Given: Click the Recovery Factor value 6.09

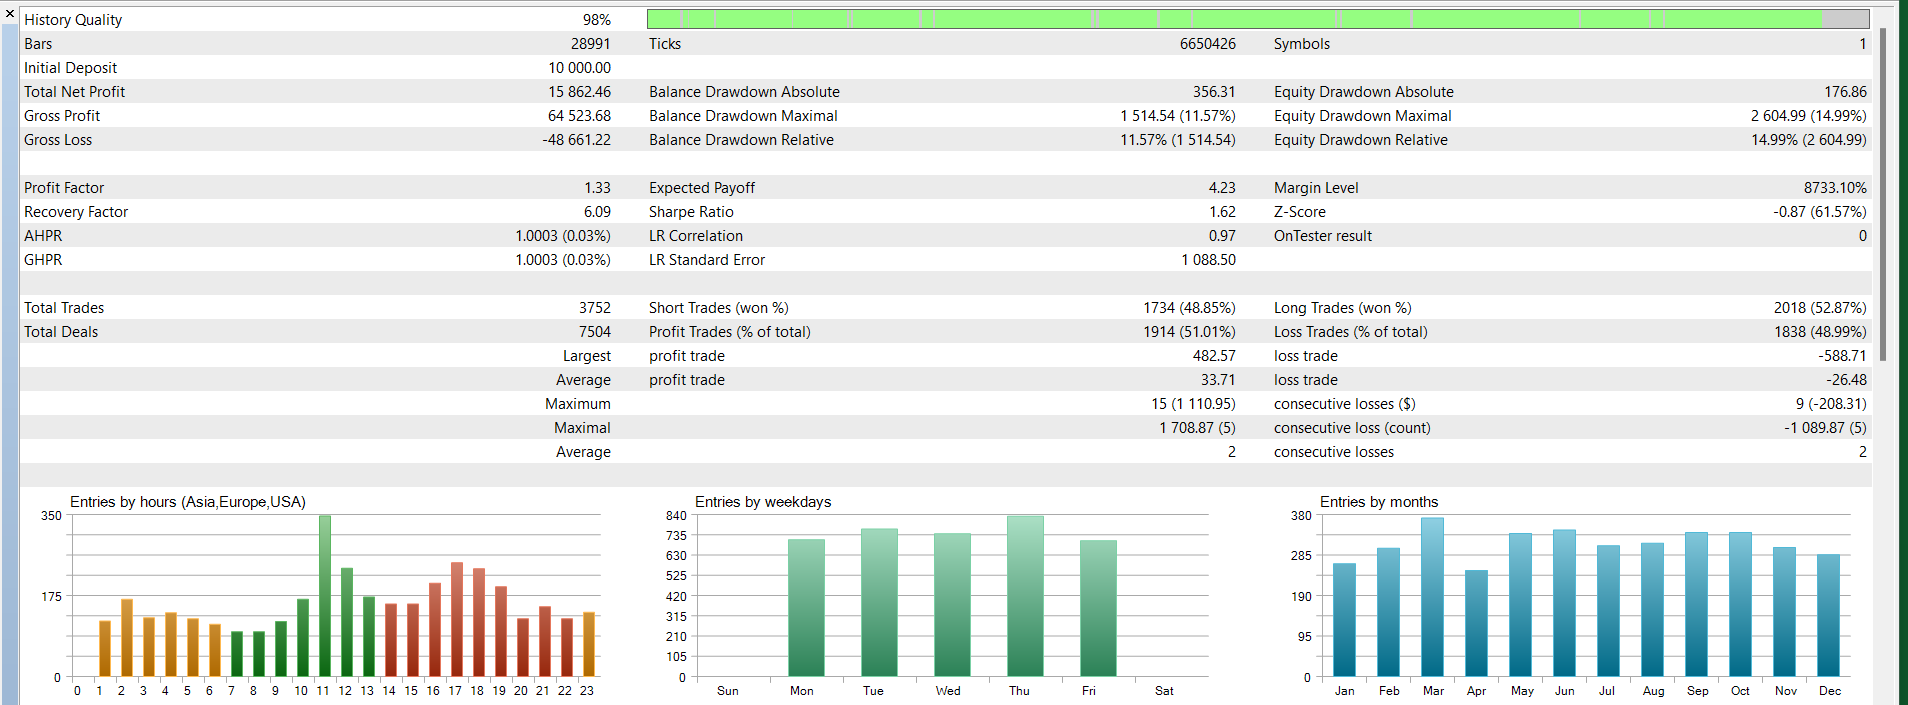Looking at the screenshot, I should coord(598,212).
